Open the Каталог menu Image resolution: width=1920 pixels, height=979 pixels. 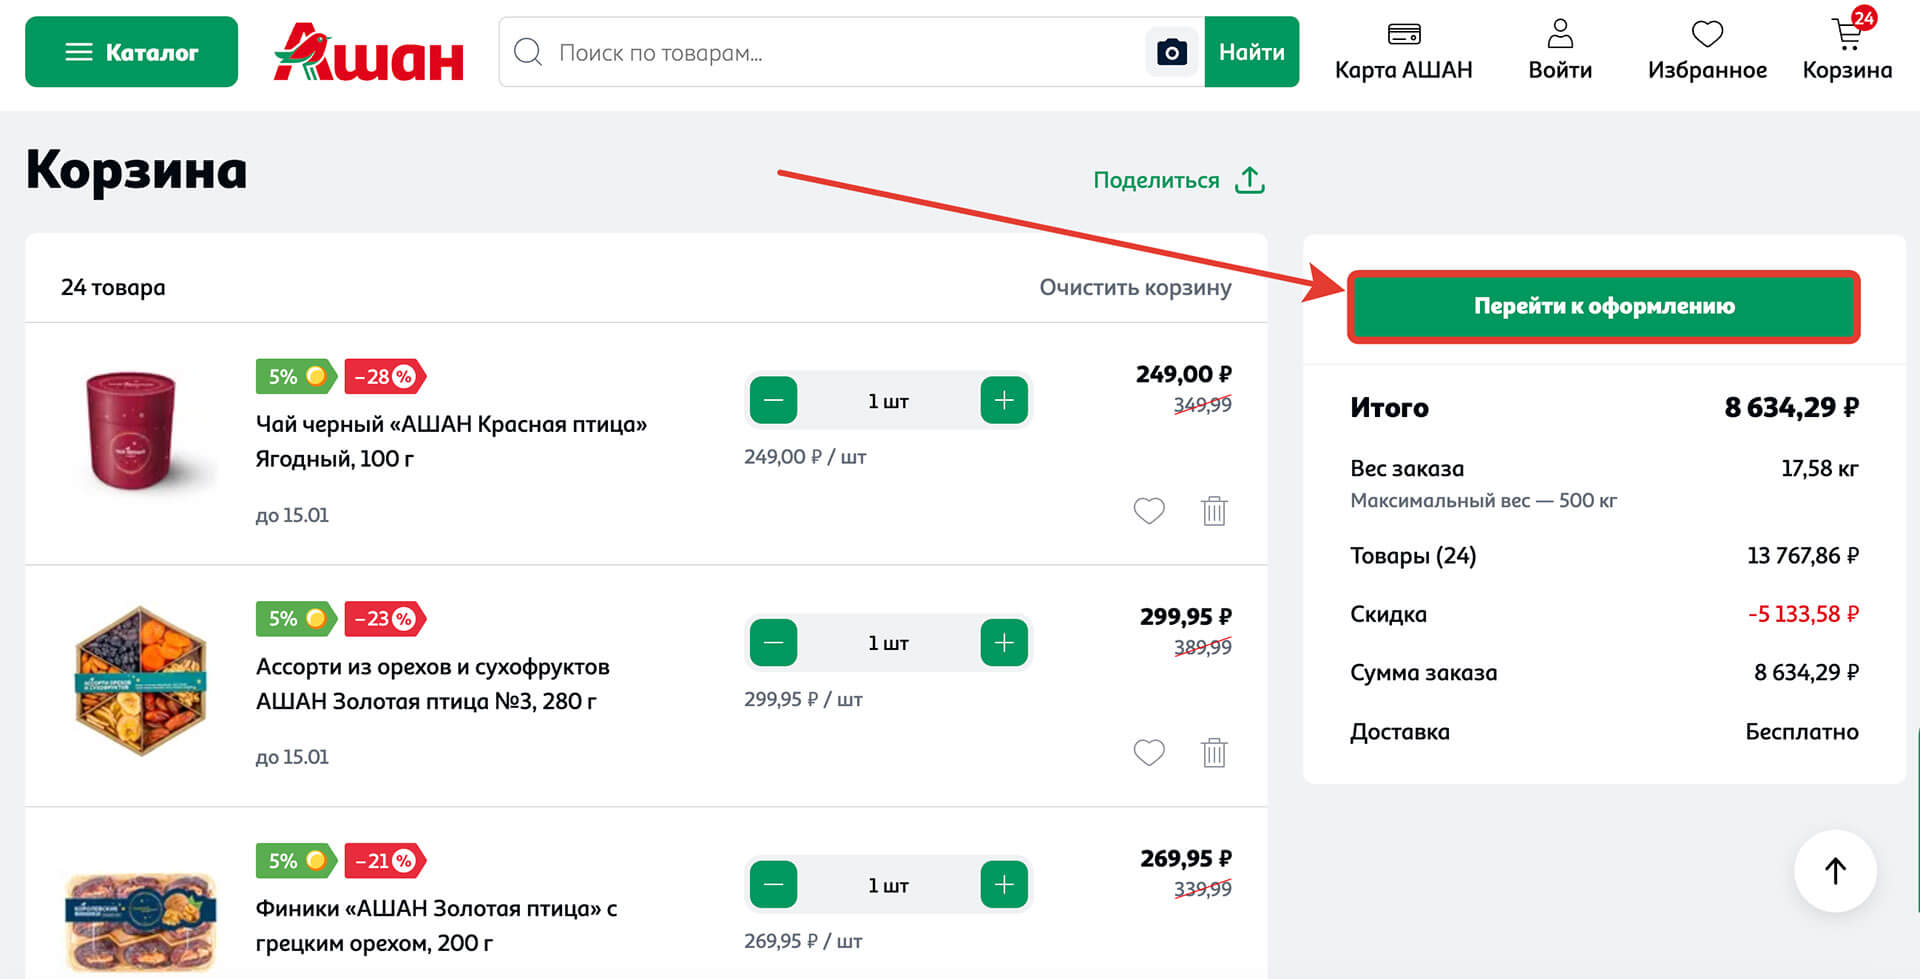130,51
